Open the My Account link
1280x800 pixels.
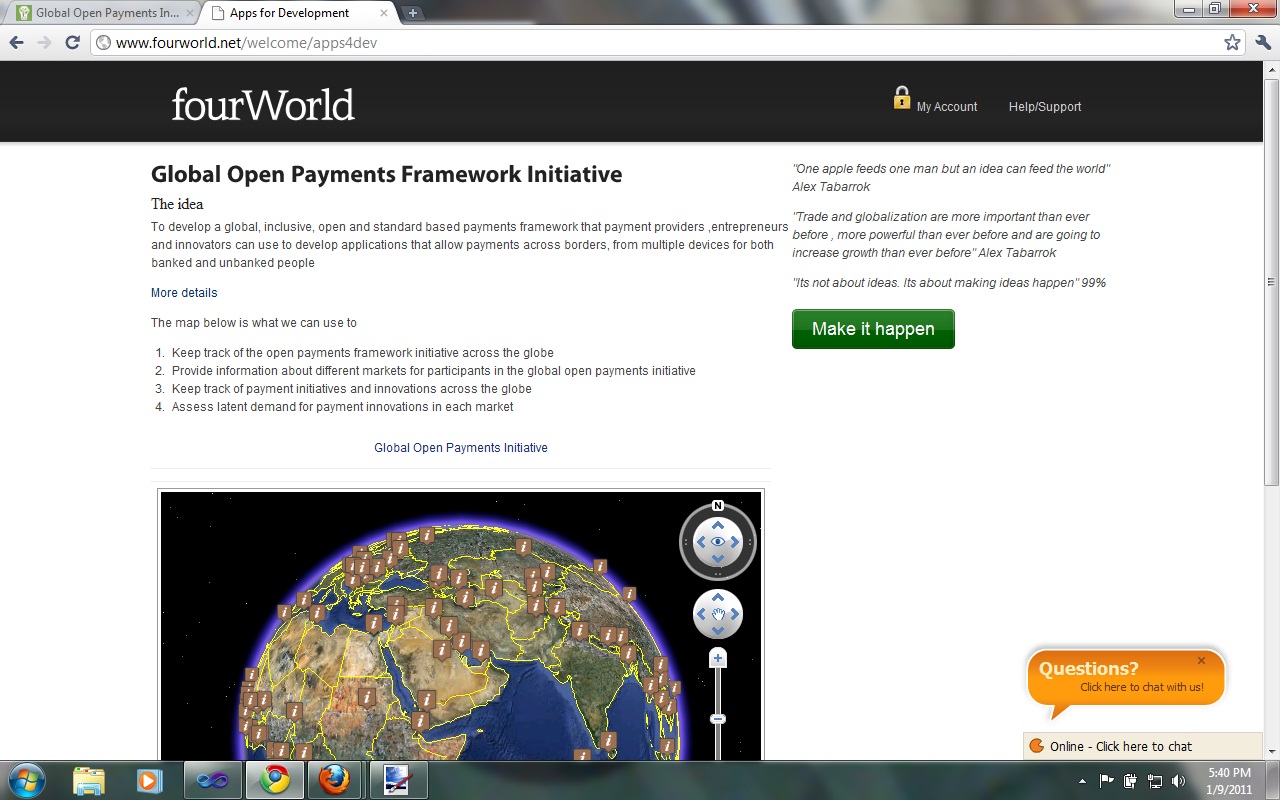point(947,107)
